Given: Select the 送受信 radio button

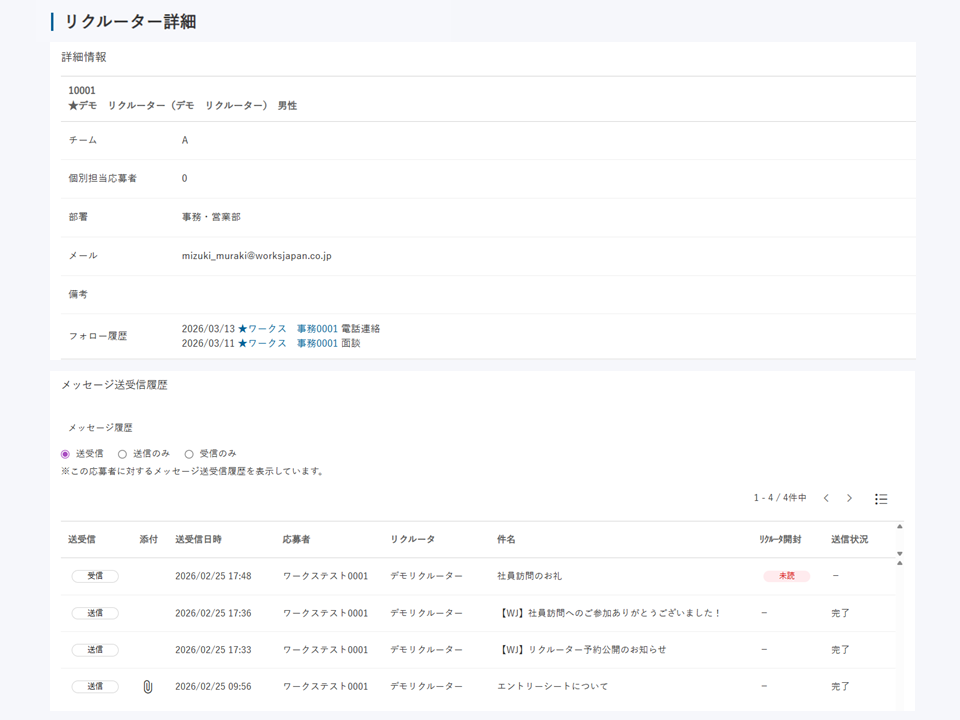Looking at the screenshot, I should click(64, 453).
